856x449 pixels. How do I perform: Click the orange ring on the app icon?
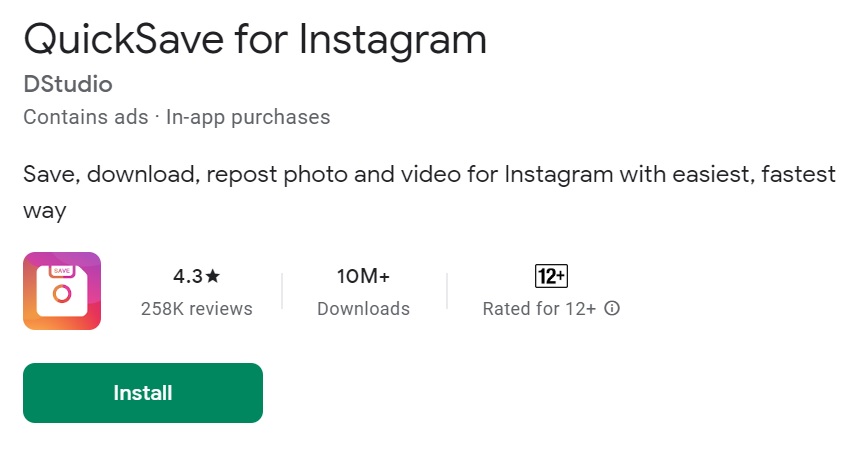point(62,294)
